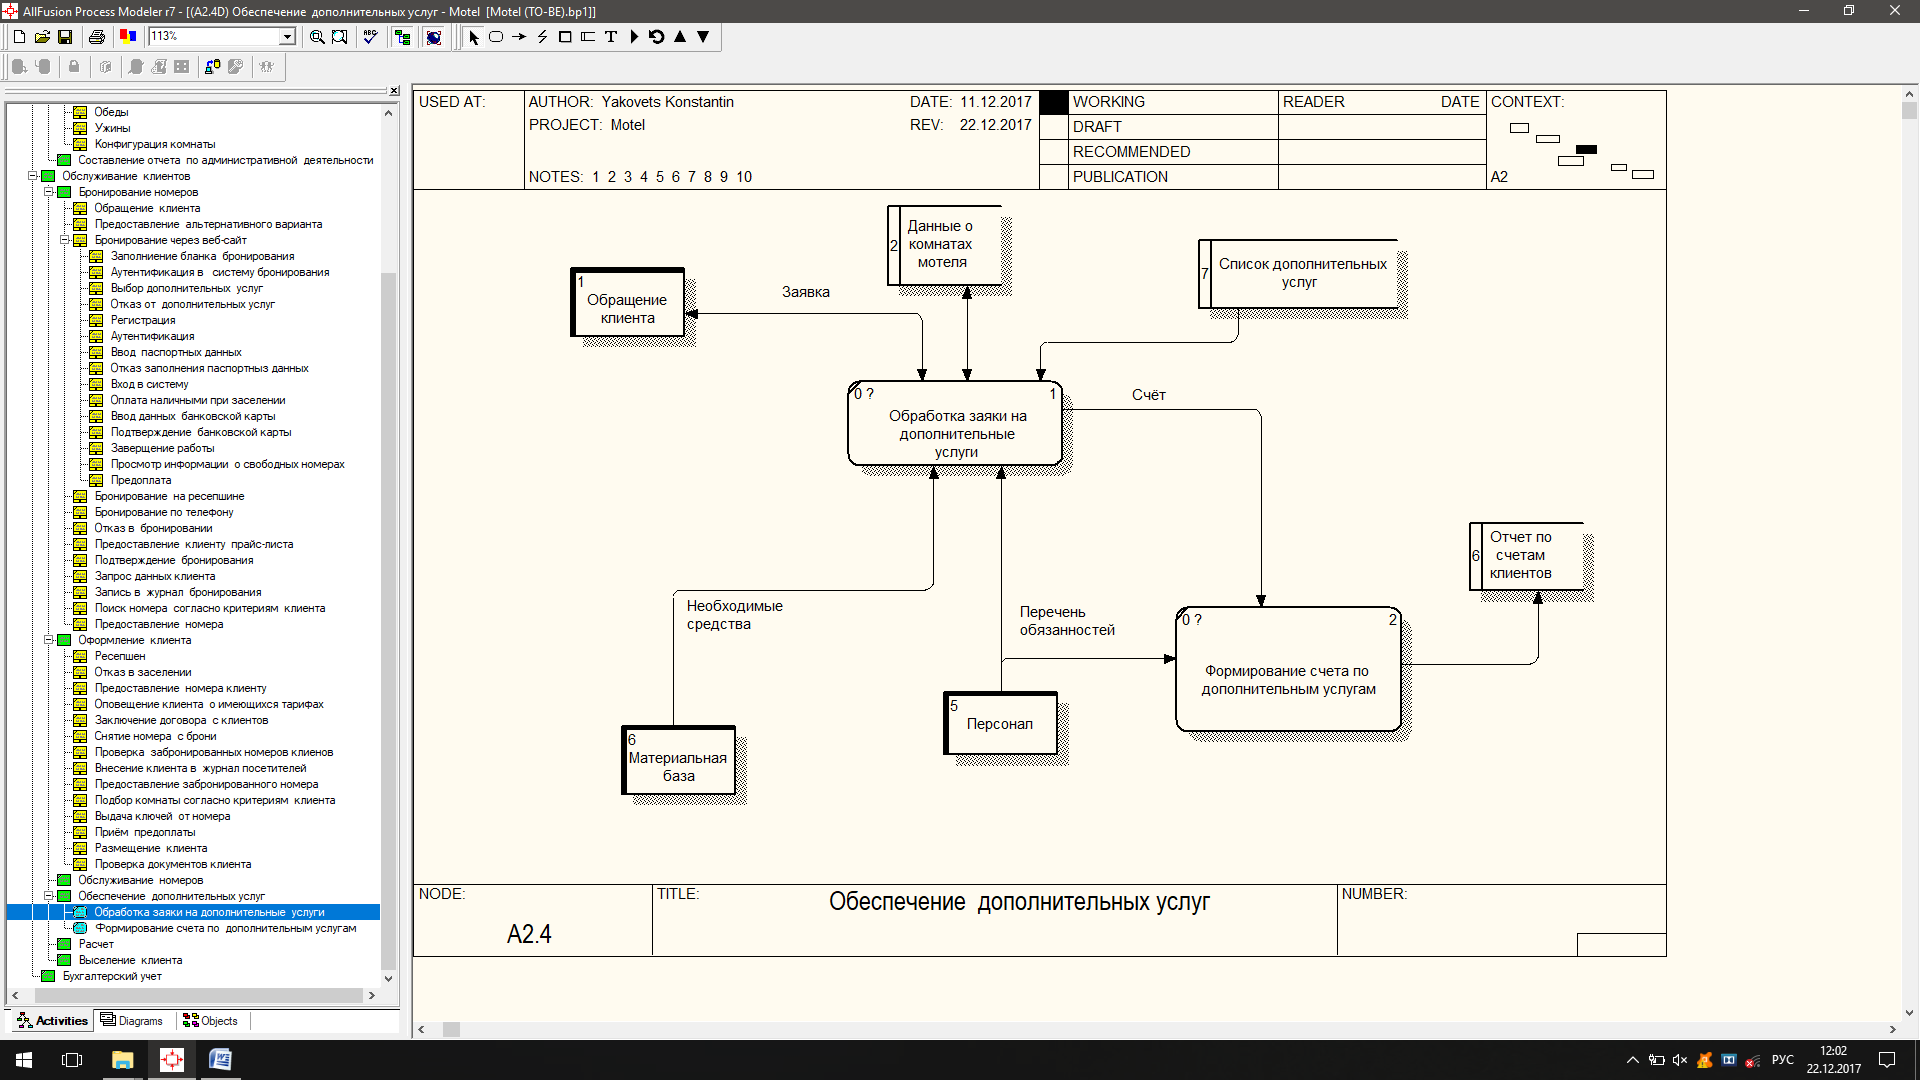The width and height of the screenshot is (1920, 1080).
Task: Select the Отчет по счетам клиентов data store
Action: pyautogui.click(x=1526, y=556)
